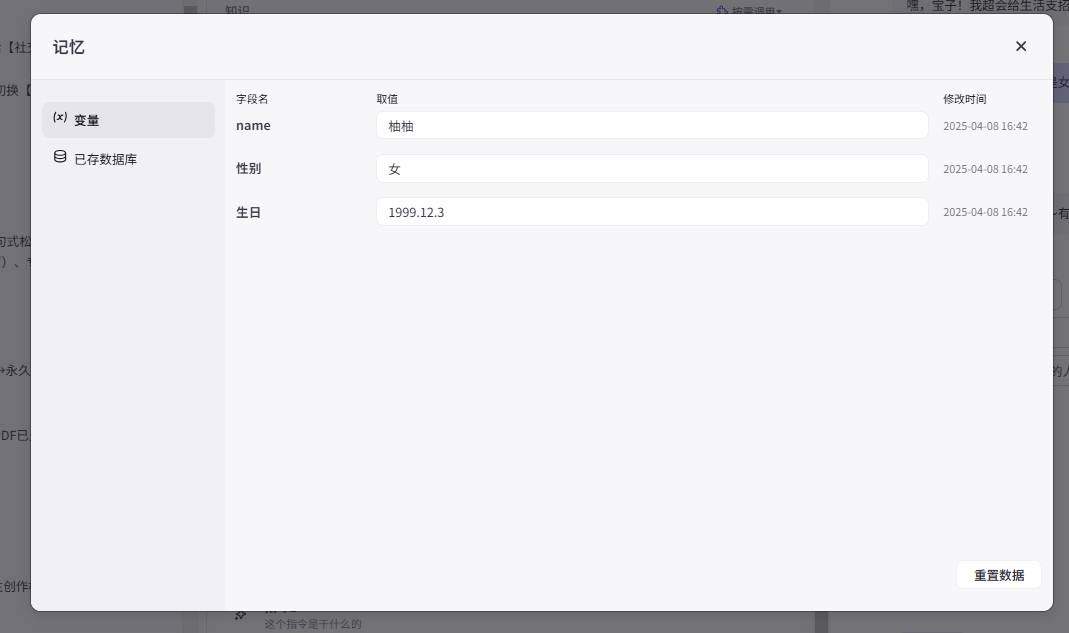Image resolution: width=1069 pixels, height=633 pixels.
Task: Click the 修改时间 column header
Action: [x=964, y=99]
